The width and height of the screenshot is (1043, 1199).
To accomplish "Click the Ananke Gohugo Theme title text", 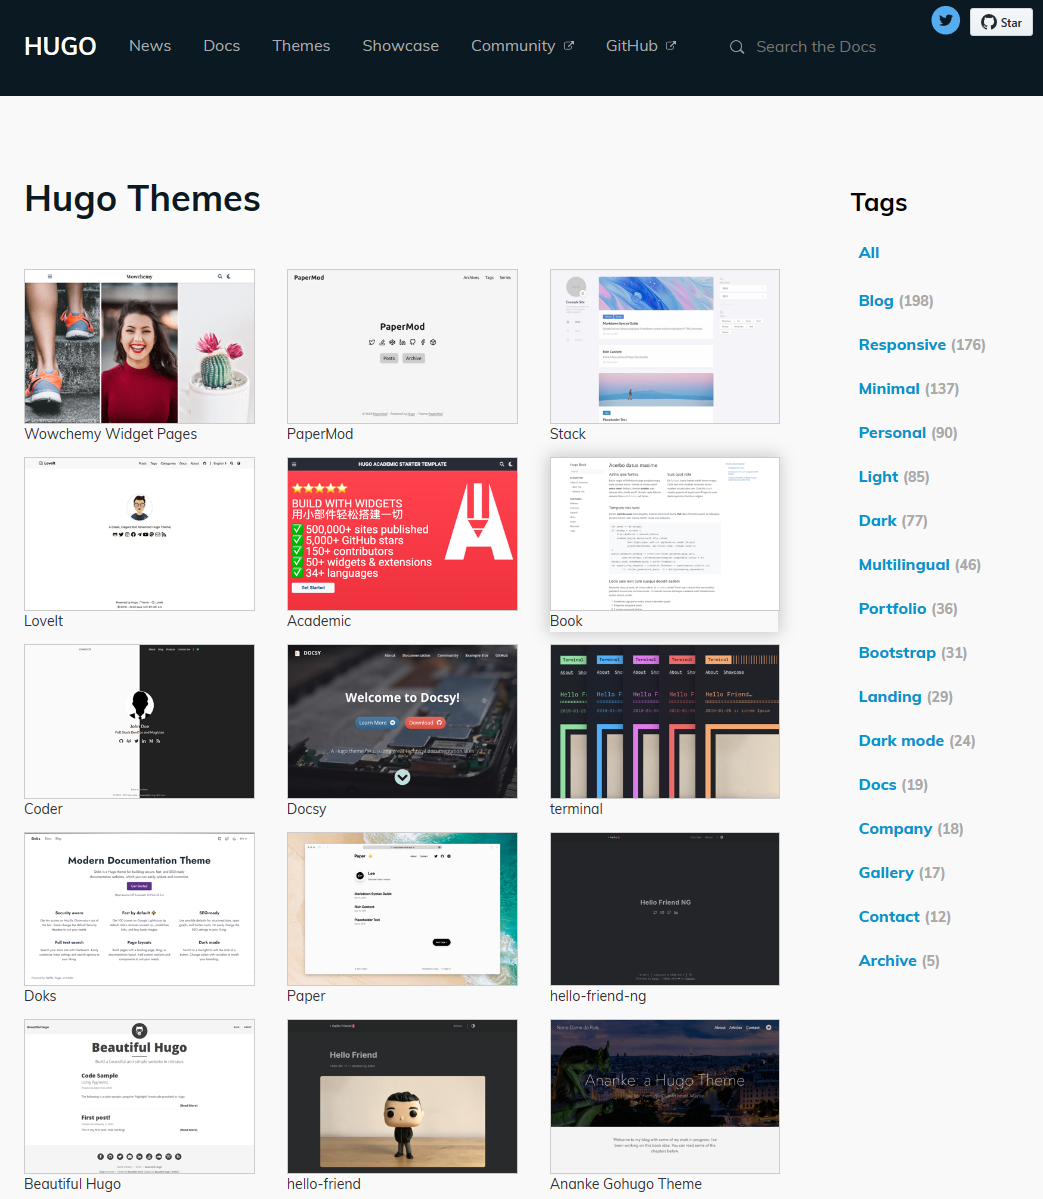I will pos(625,1184).
